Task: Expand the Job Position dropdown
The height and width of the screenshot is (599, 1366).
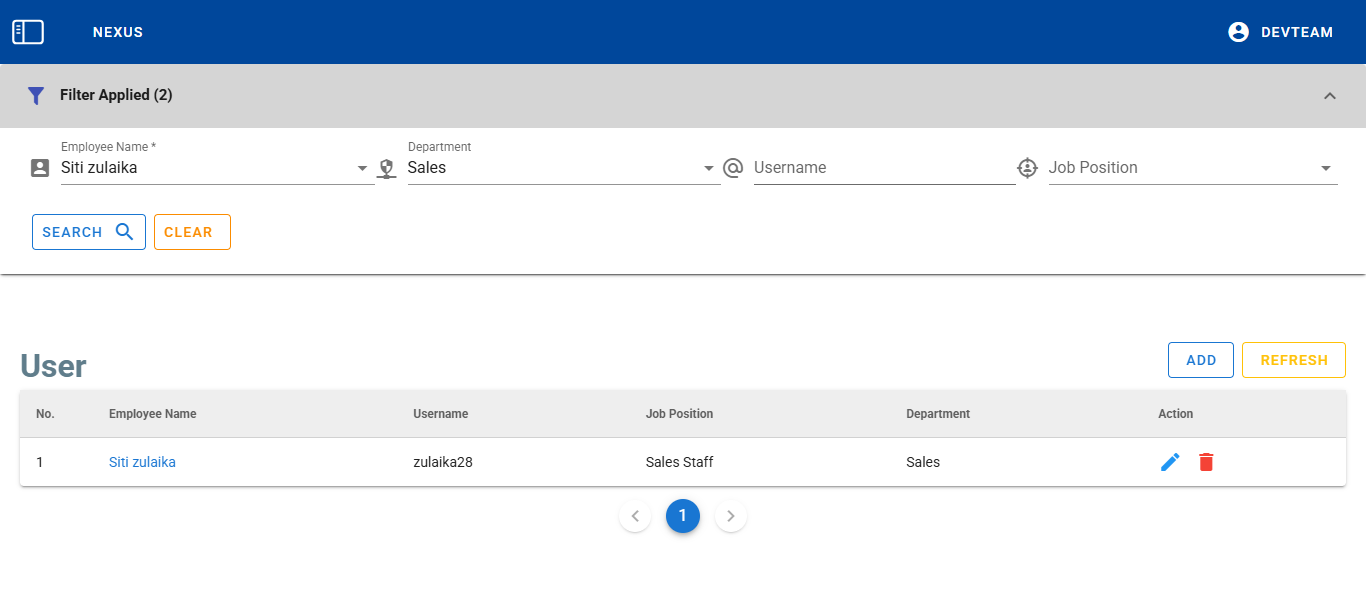Action: tap(1325, 169)
